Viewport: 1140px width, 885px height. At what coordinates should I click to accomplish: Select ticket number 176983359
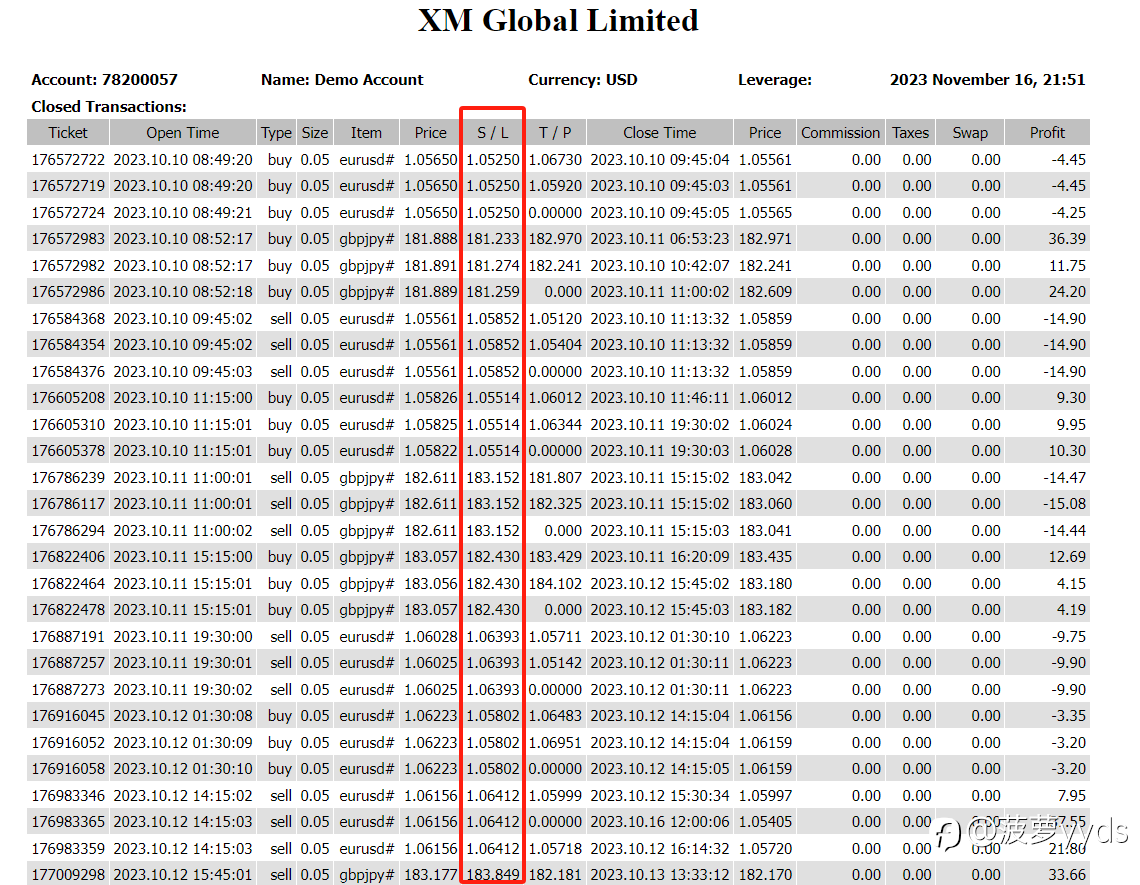click(x=68, y=849)
